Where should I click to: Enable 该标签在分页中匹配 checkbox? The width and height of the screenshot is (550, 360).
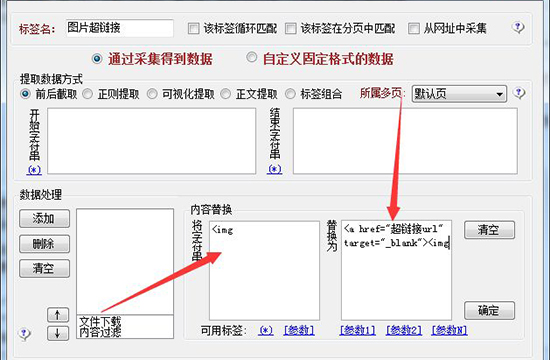click(290, 28)
